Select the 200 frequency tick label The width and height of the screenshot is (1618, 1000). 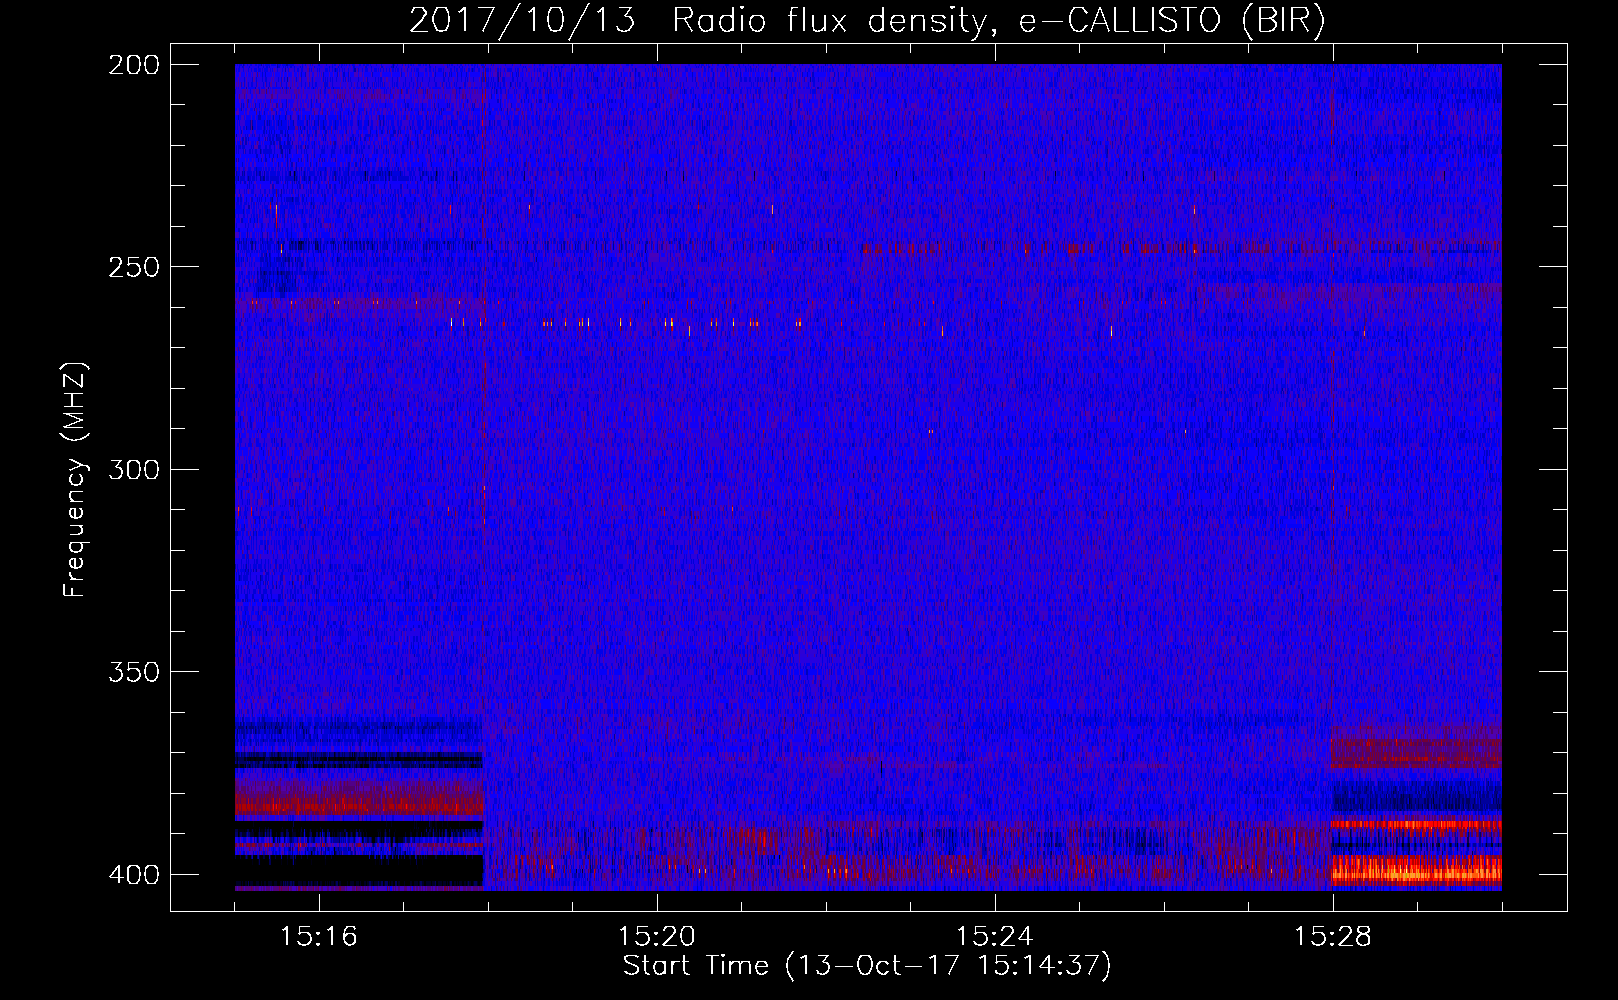pos(133,65)
